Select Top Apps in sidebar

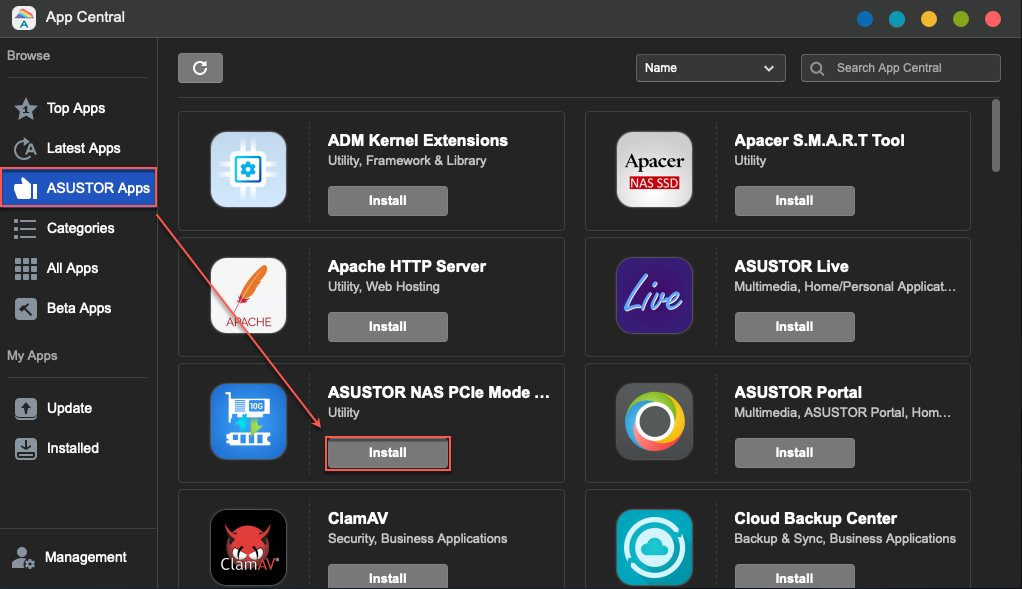78,109
